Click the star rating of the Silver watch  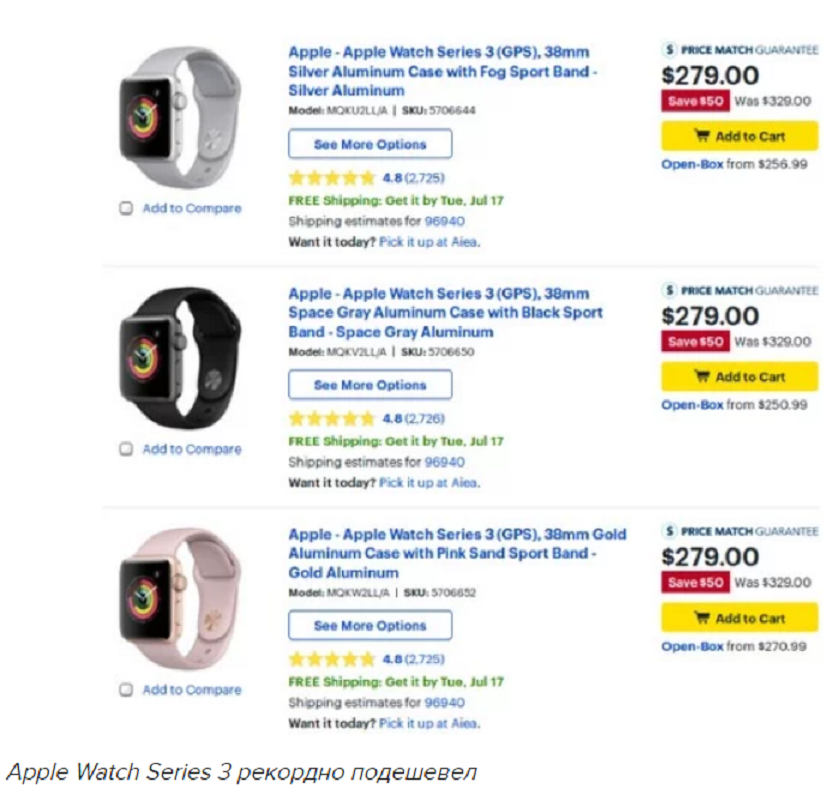(331, 178)
